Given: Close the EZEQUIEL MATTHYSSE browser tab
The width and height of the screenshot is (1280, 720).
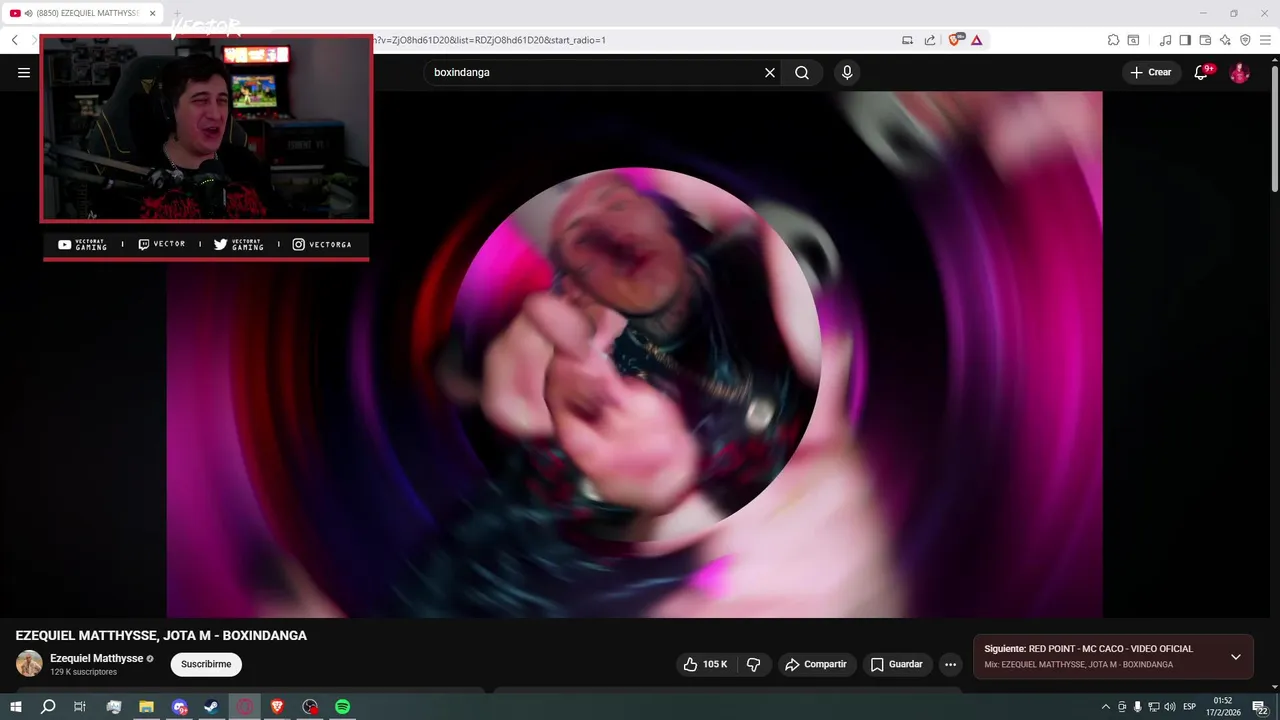Looking at the screenshot, I should (153, 13).
